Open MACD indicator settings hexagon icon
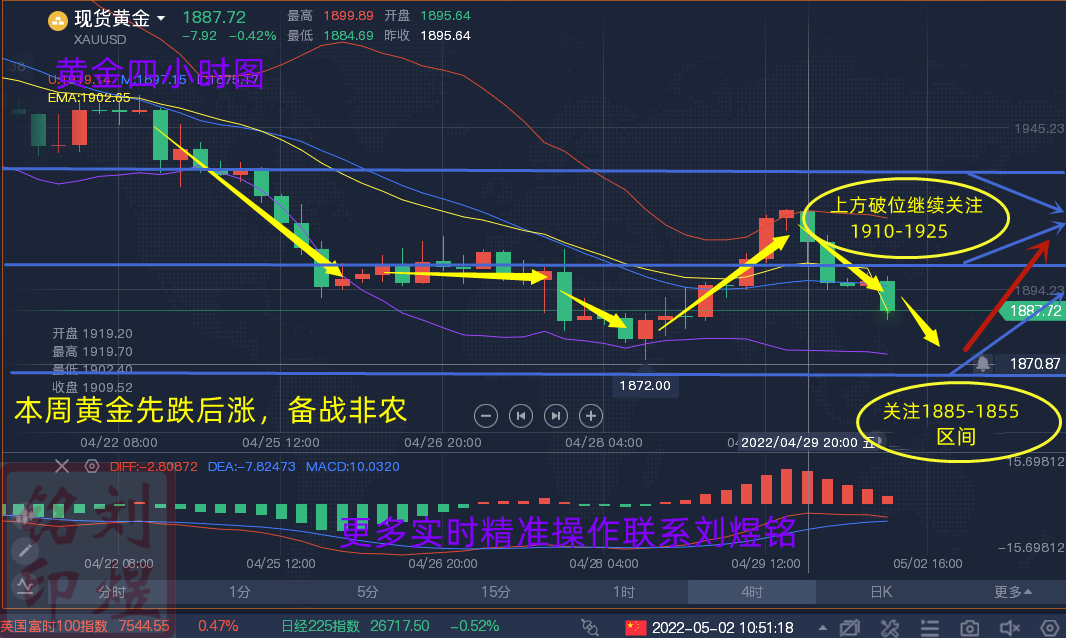Viewport: 1066px width, 638px height. click(92, 466)
